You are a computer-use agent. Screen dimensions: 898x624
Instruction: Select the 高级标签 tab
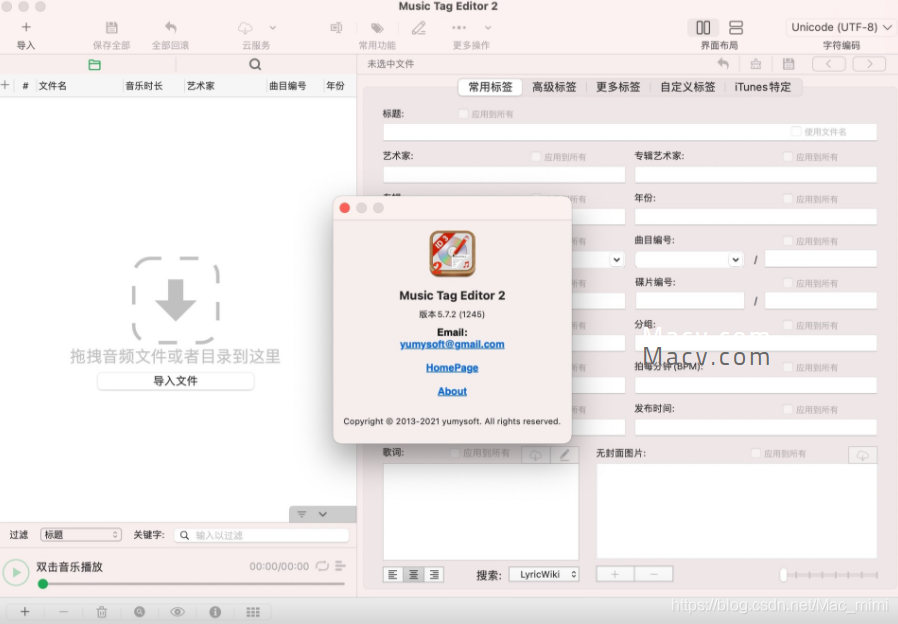coord(554,87)
